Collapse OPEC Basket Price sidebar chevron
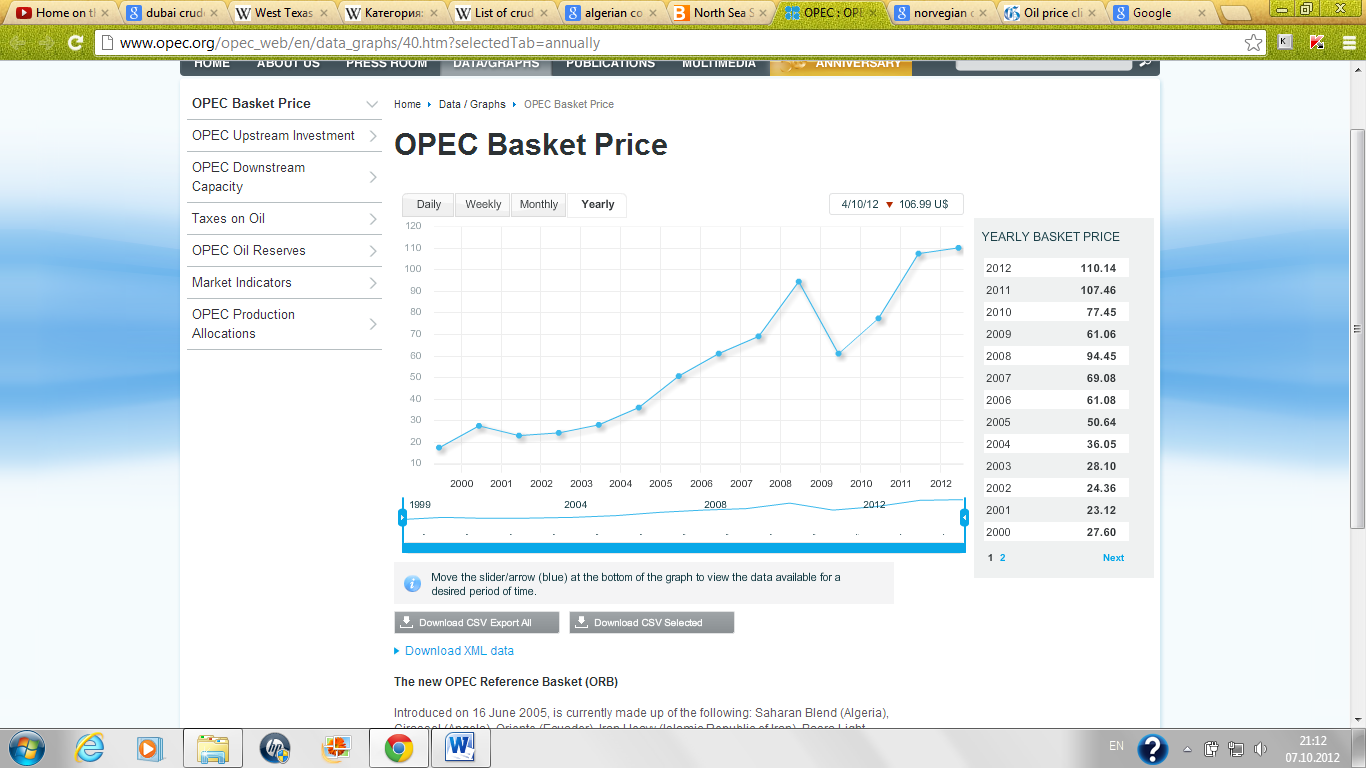Screen dimensions: 1366x768 pos(372,104)
